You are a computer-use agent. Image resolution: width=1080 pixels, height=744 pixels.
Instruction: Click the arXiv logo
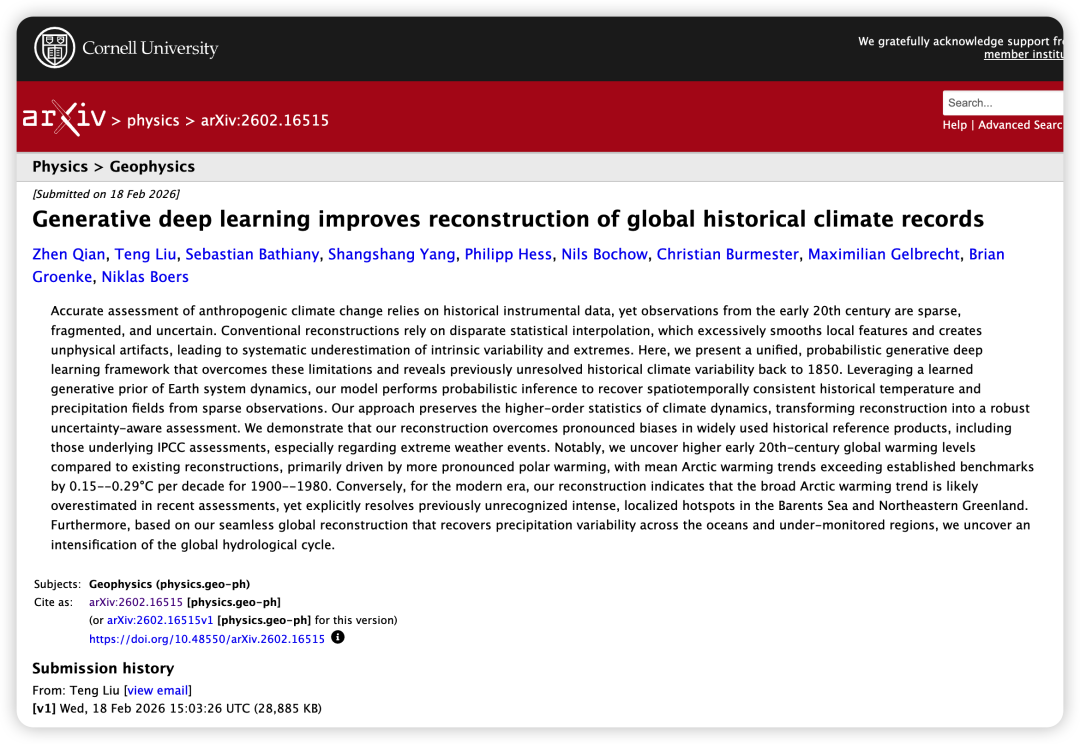point(64,116)
